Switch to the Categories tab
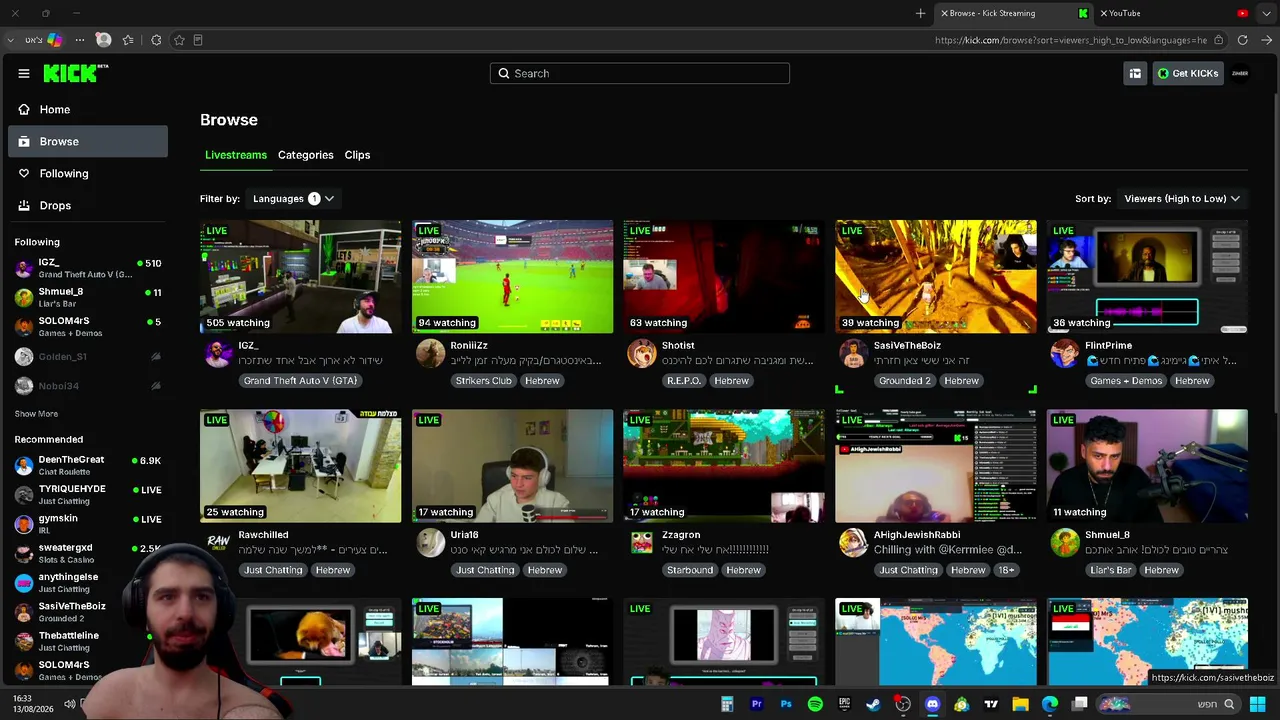 pos(306,155)
